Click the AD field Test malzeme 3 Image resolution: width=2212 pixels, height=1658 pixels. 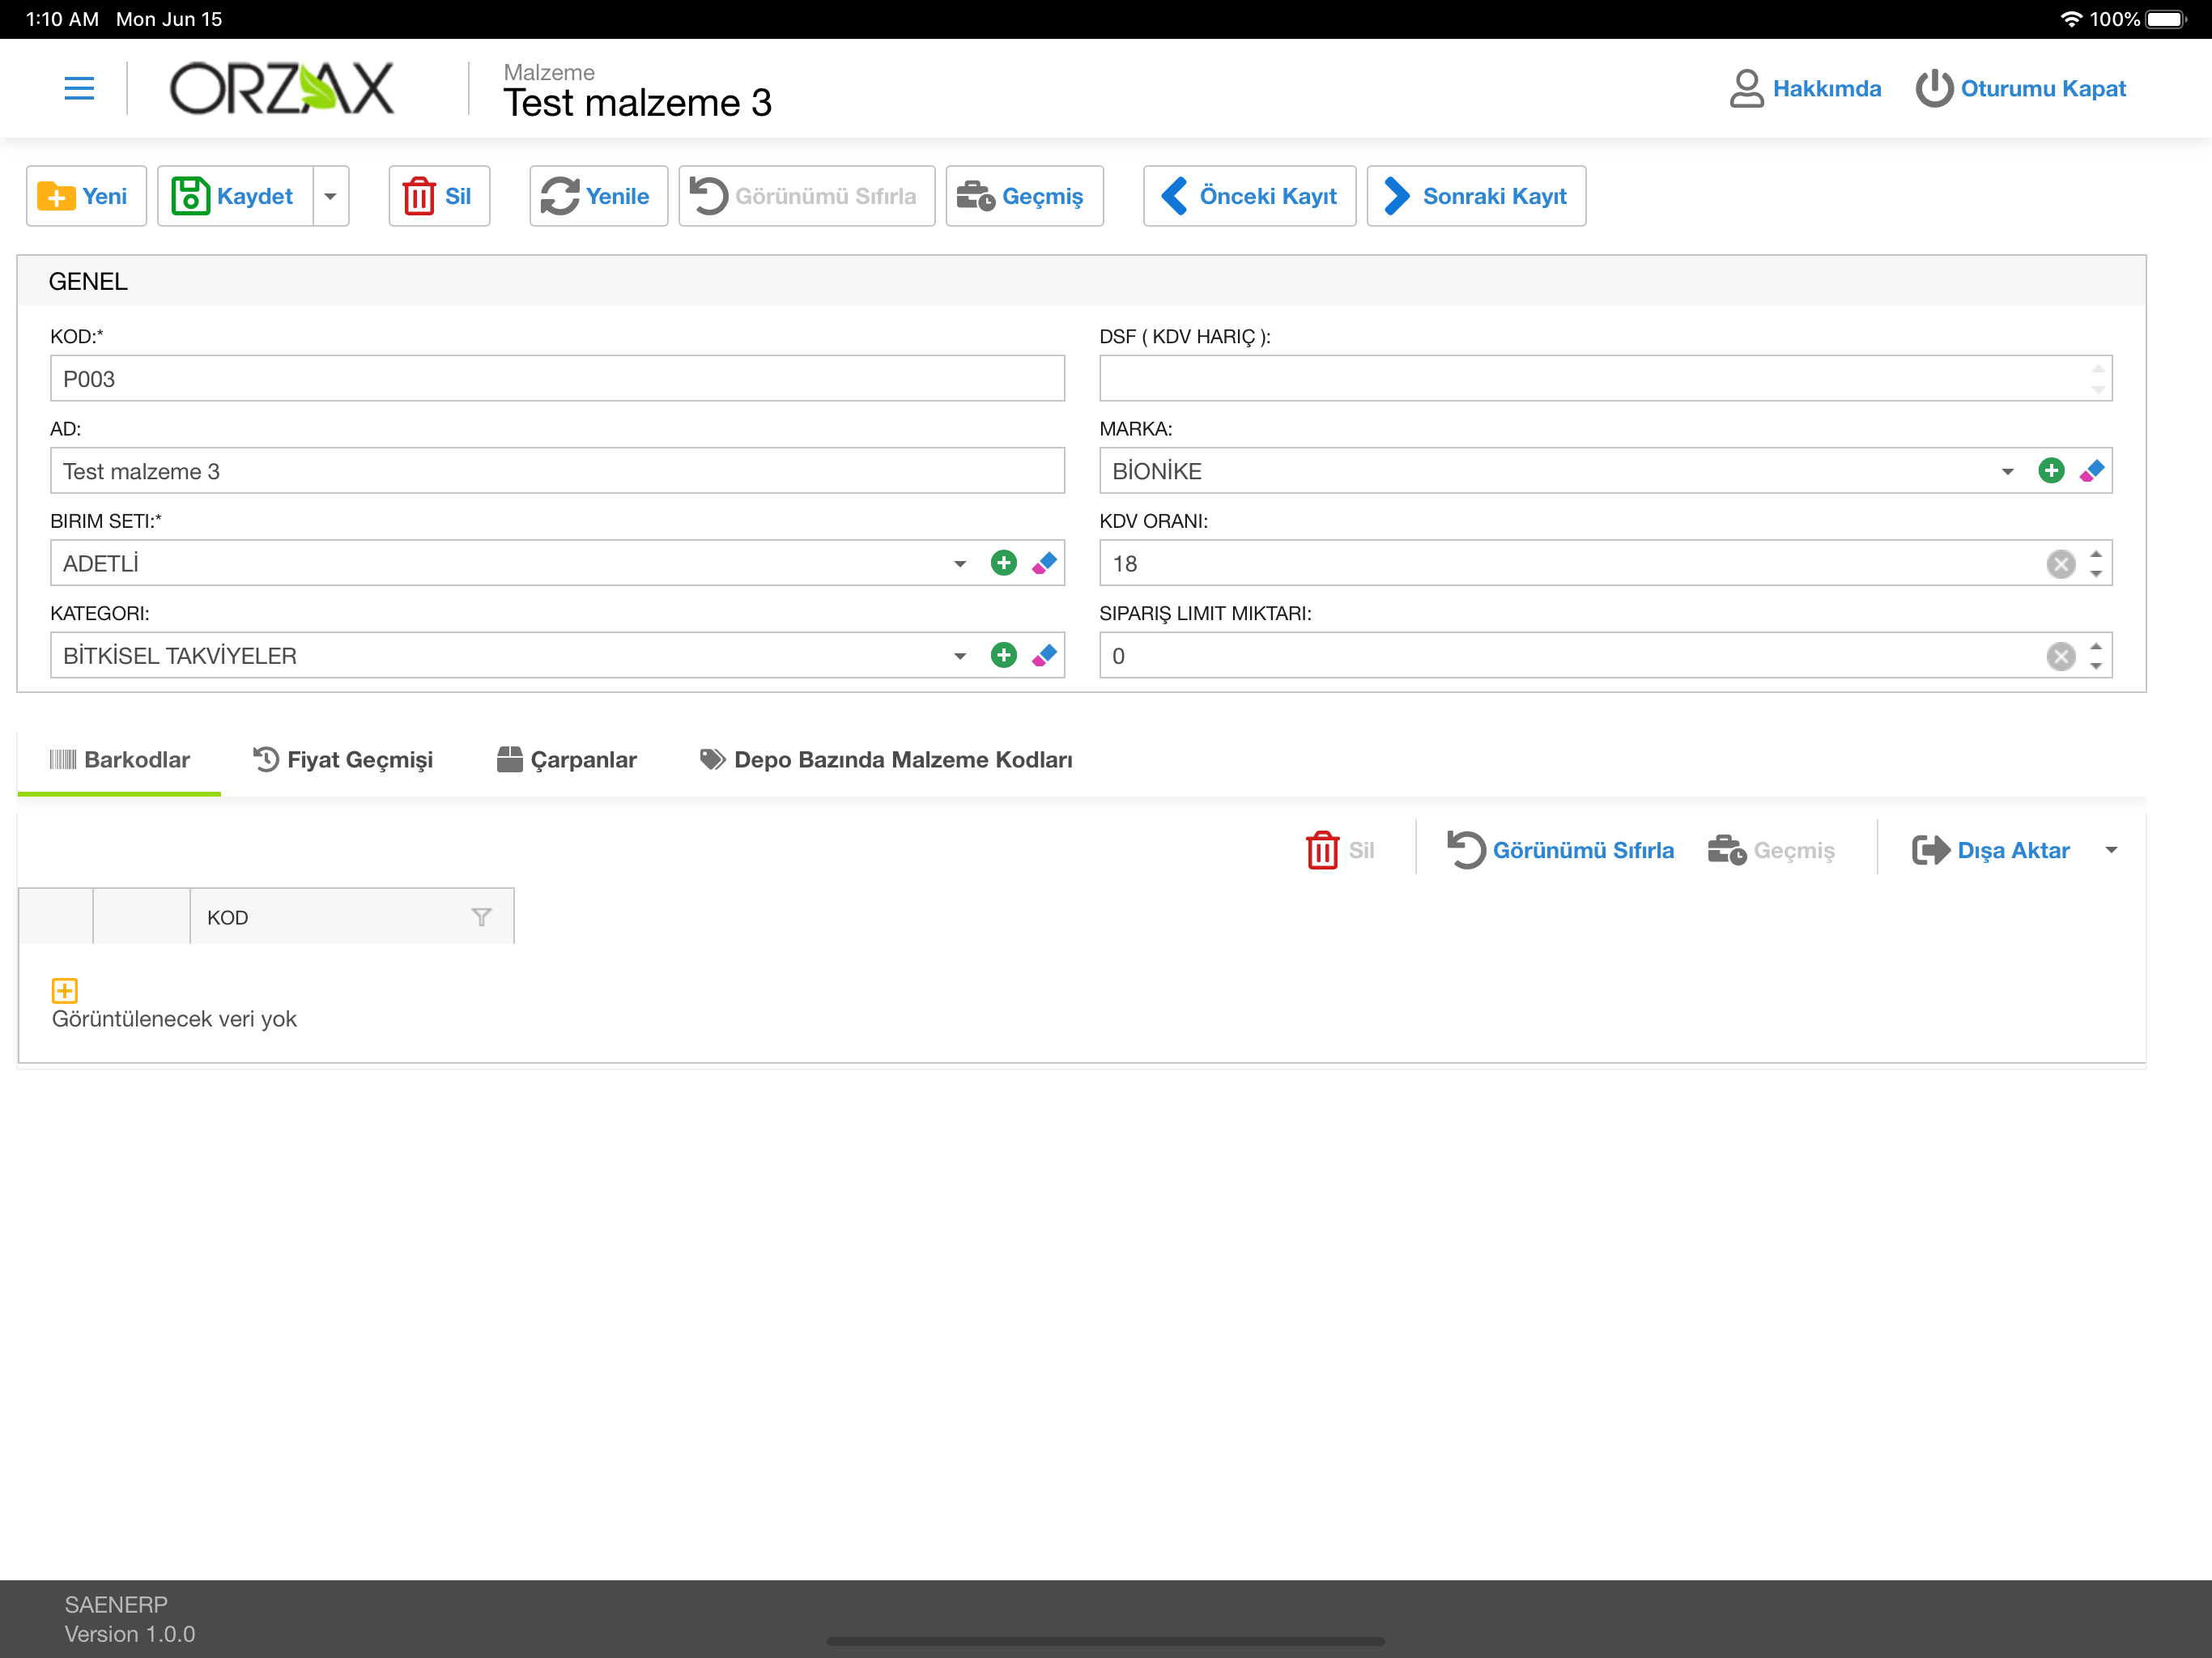coord(557,471)
